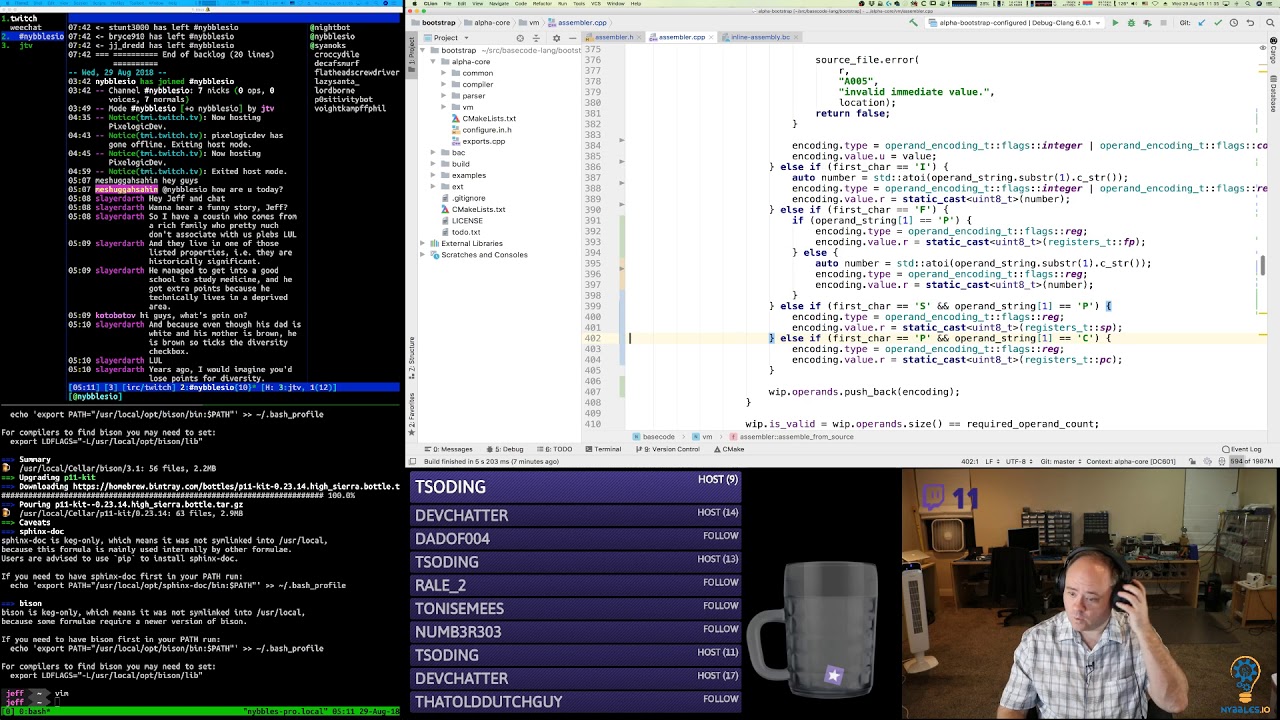Expand the parser folder in project tree
1280x720 pixels.
click(445, 96)
